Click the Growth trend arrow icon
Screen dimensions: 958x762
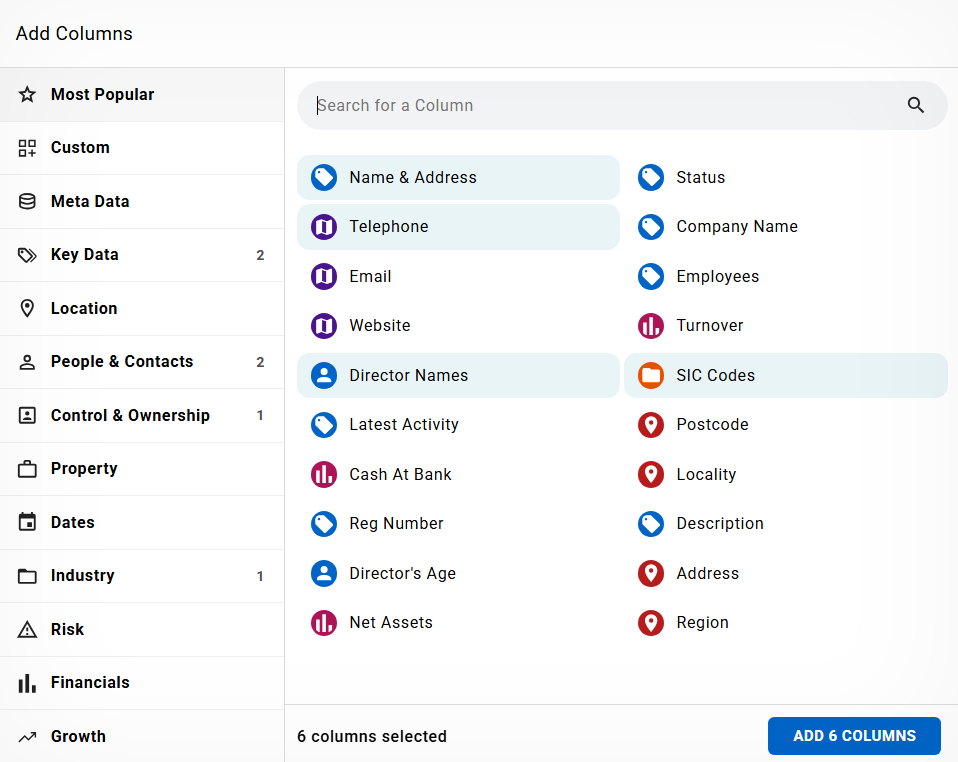pos(28,737)
